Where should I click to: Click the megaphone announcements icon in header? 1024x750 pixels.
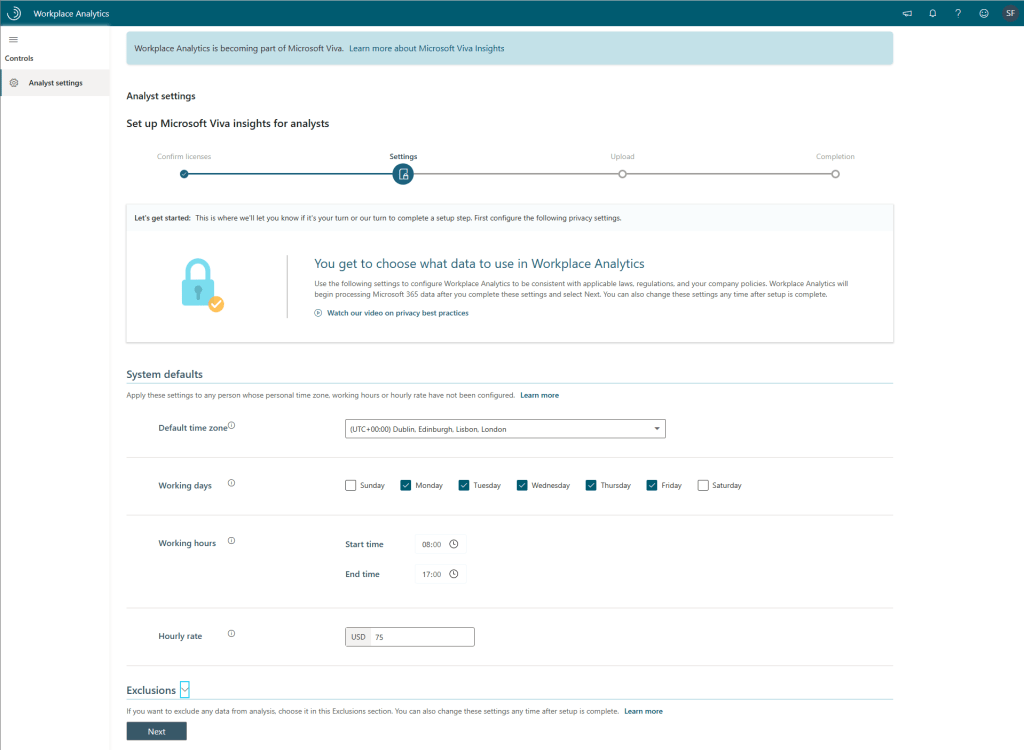pos(907,14)
